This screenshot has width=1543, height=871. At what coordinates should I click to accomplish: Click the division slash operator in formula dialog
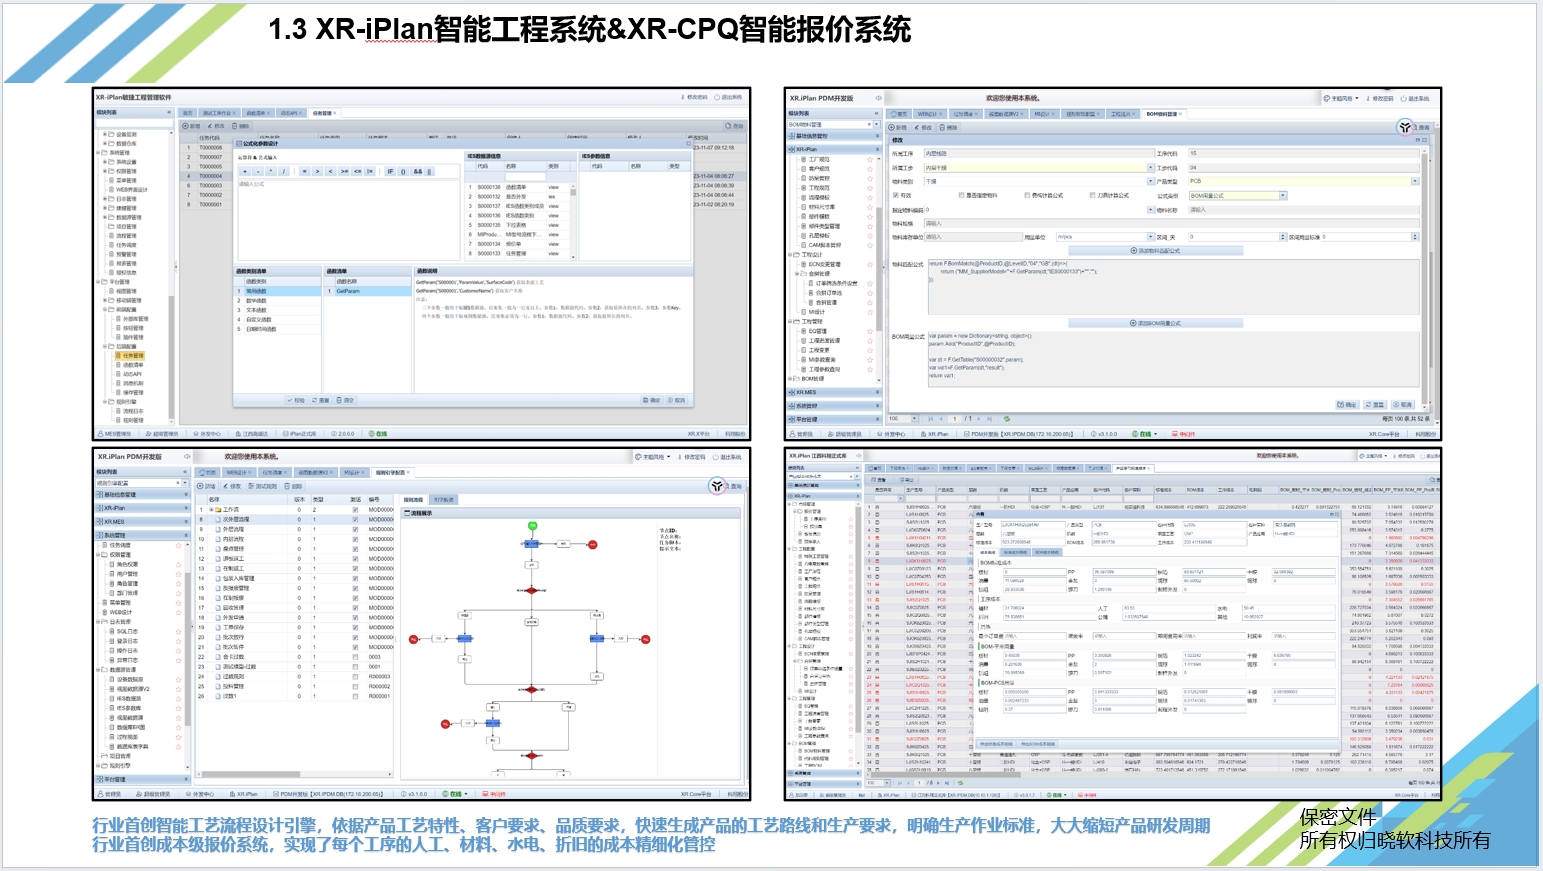(284, 171)
